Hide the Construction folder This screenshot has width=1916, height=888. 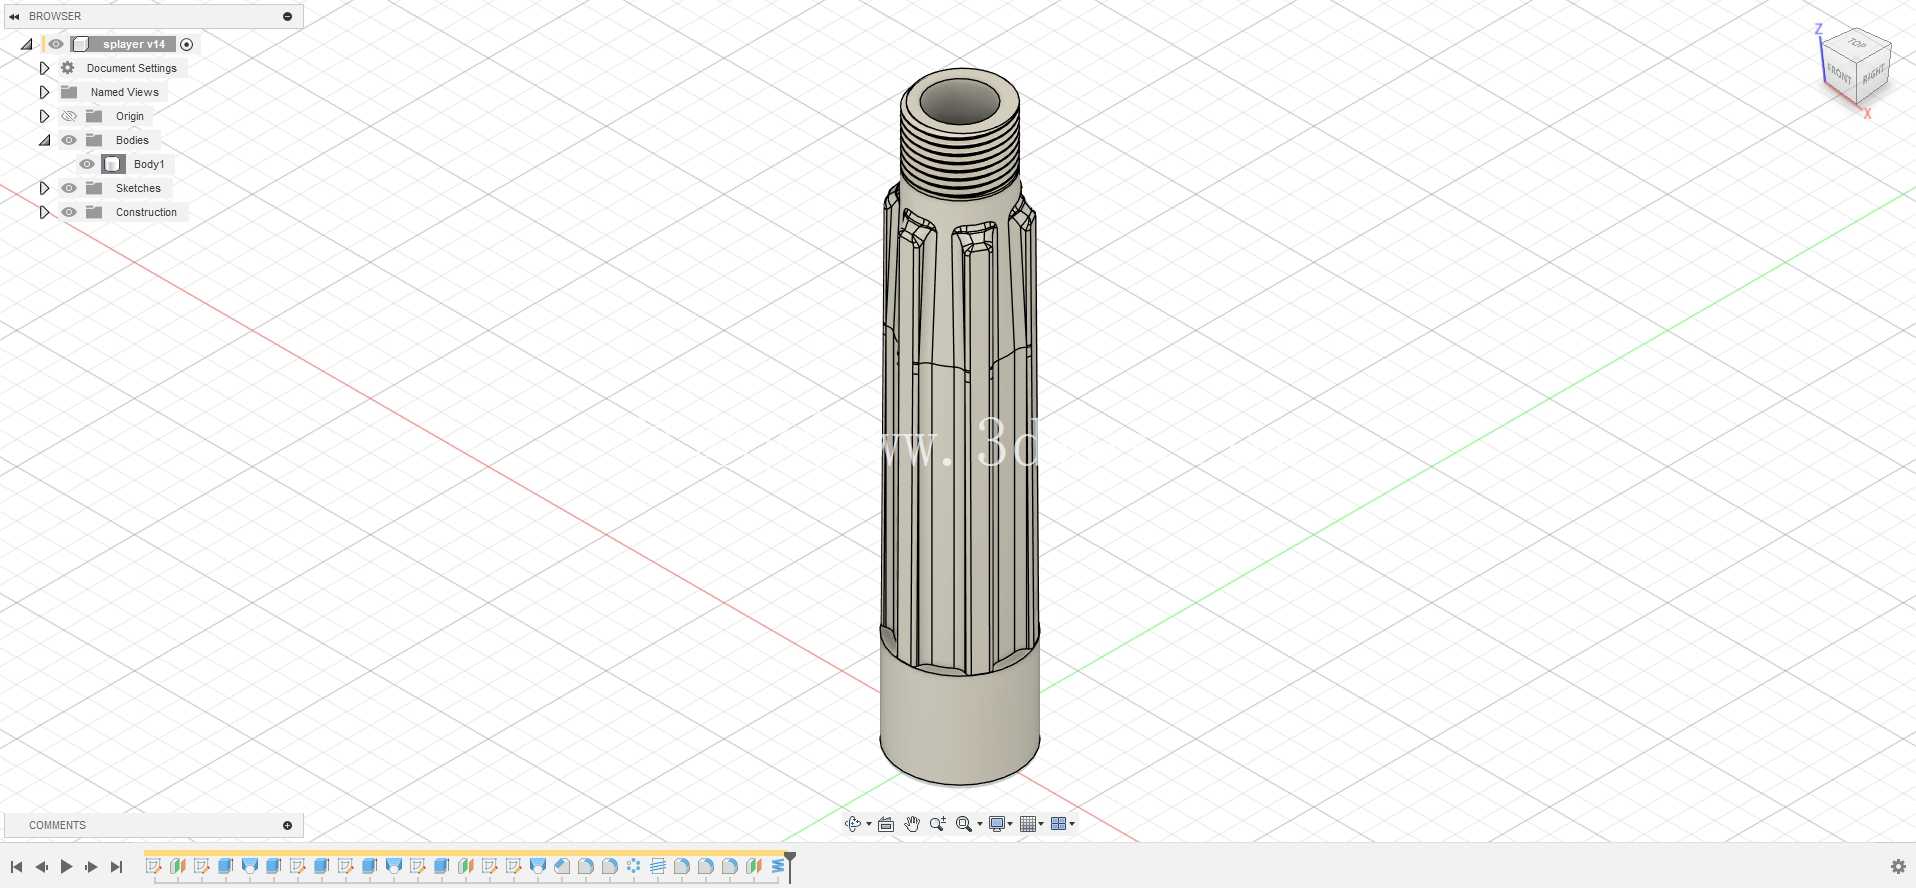[69, 212]
